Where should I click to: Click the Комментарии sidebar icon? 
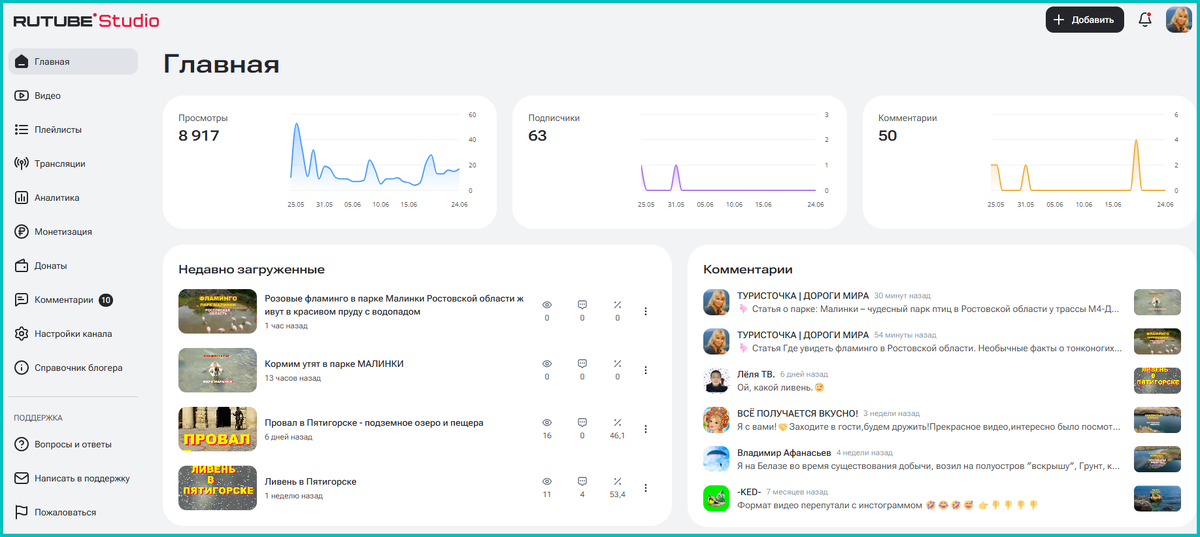(21, 300)
